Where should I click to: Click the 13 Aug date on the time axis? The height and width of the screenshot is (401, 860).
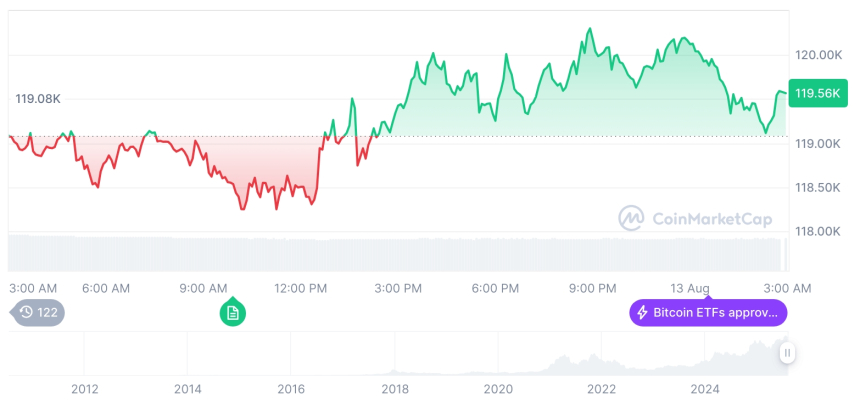point(690,288)
